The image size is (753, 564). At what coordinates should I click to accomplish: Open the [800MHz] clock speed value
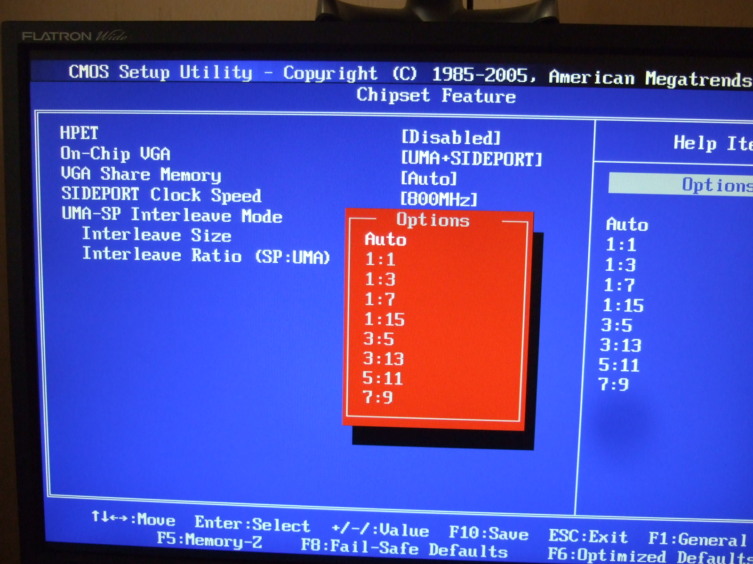[439, 199]
